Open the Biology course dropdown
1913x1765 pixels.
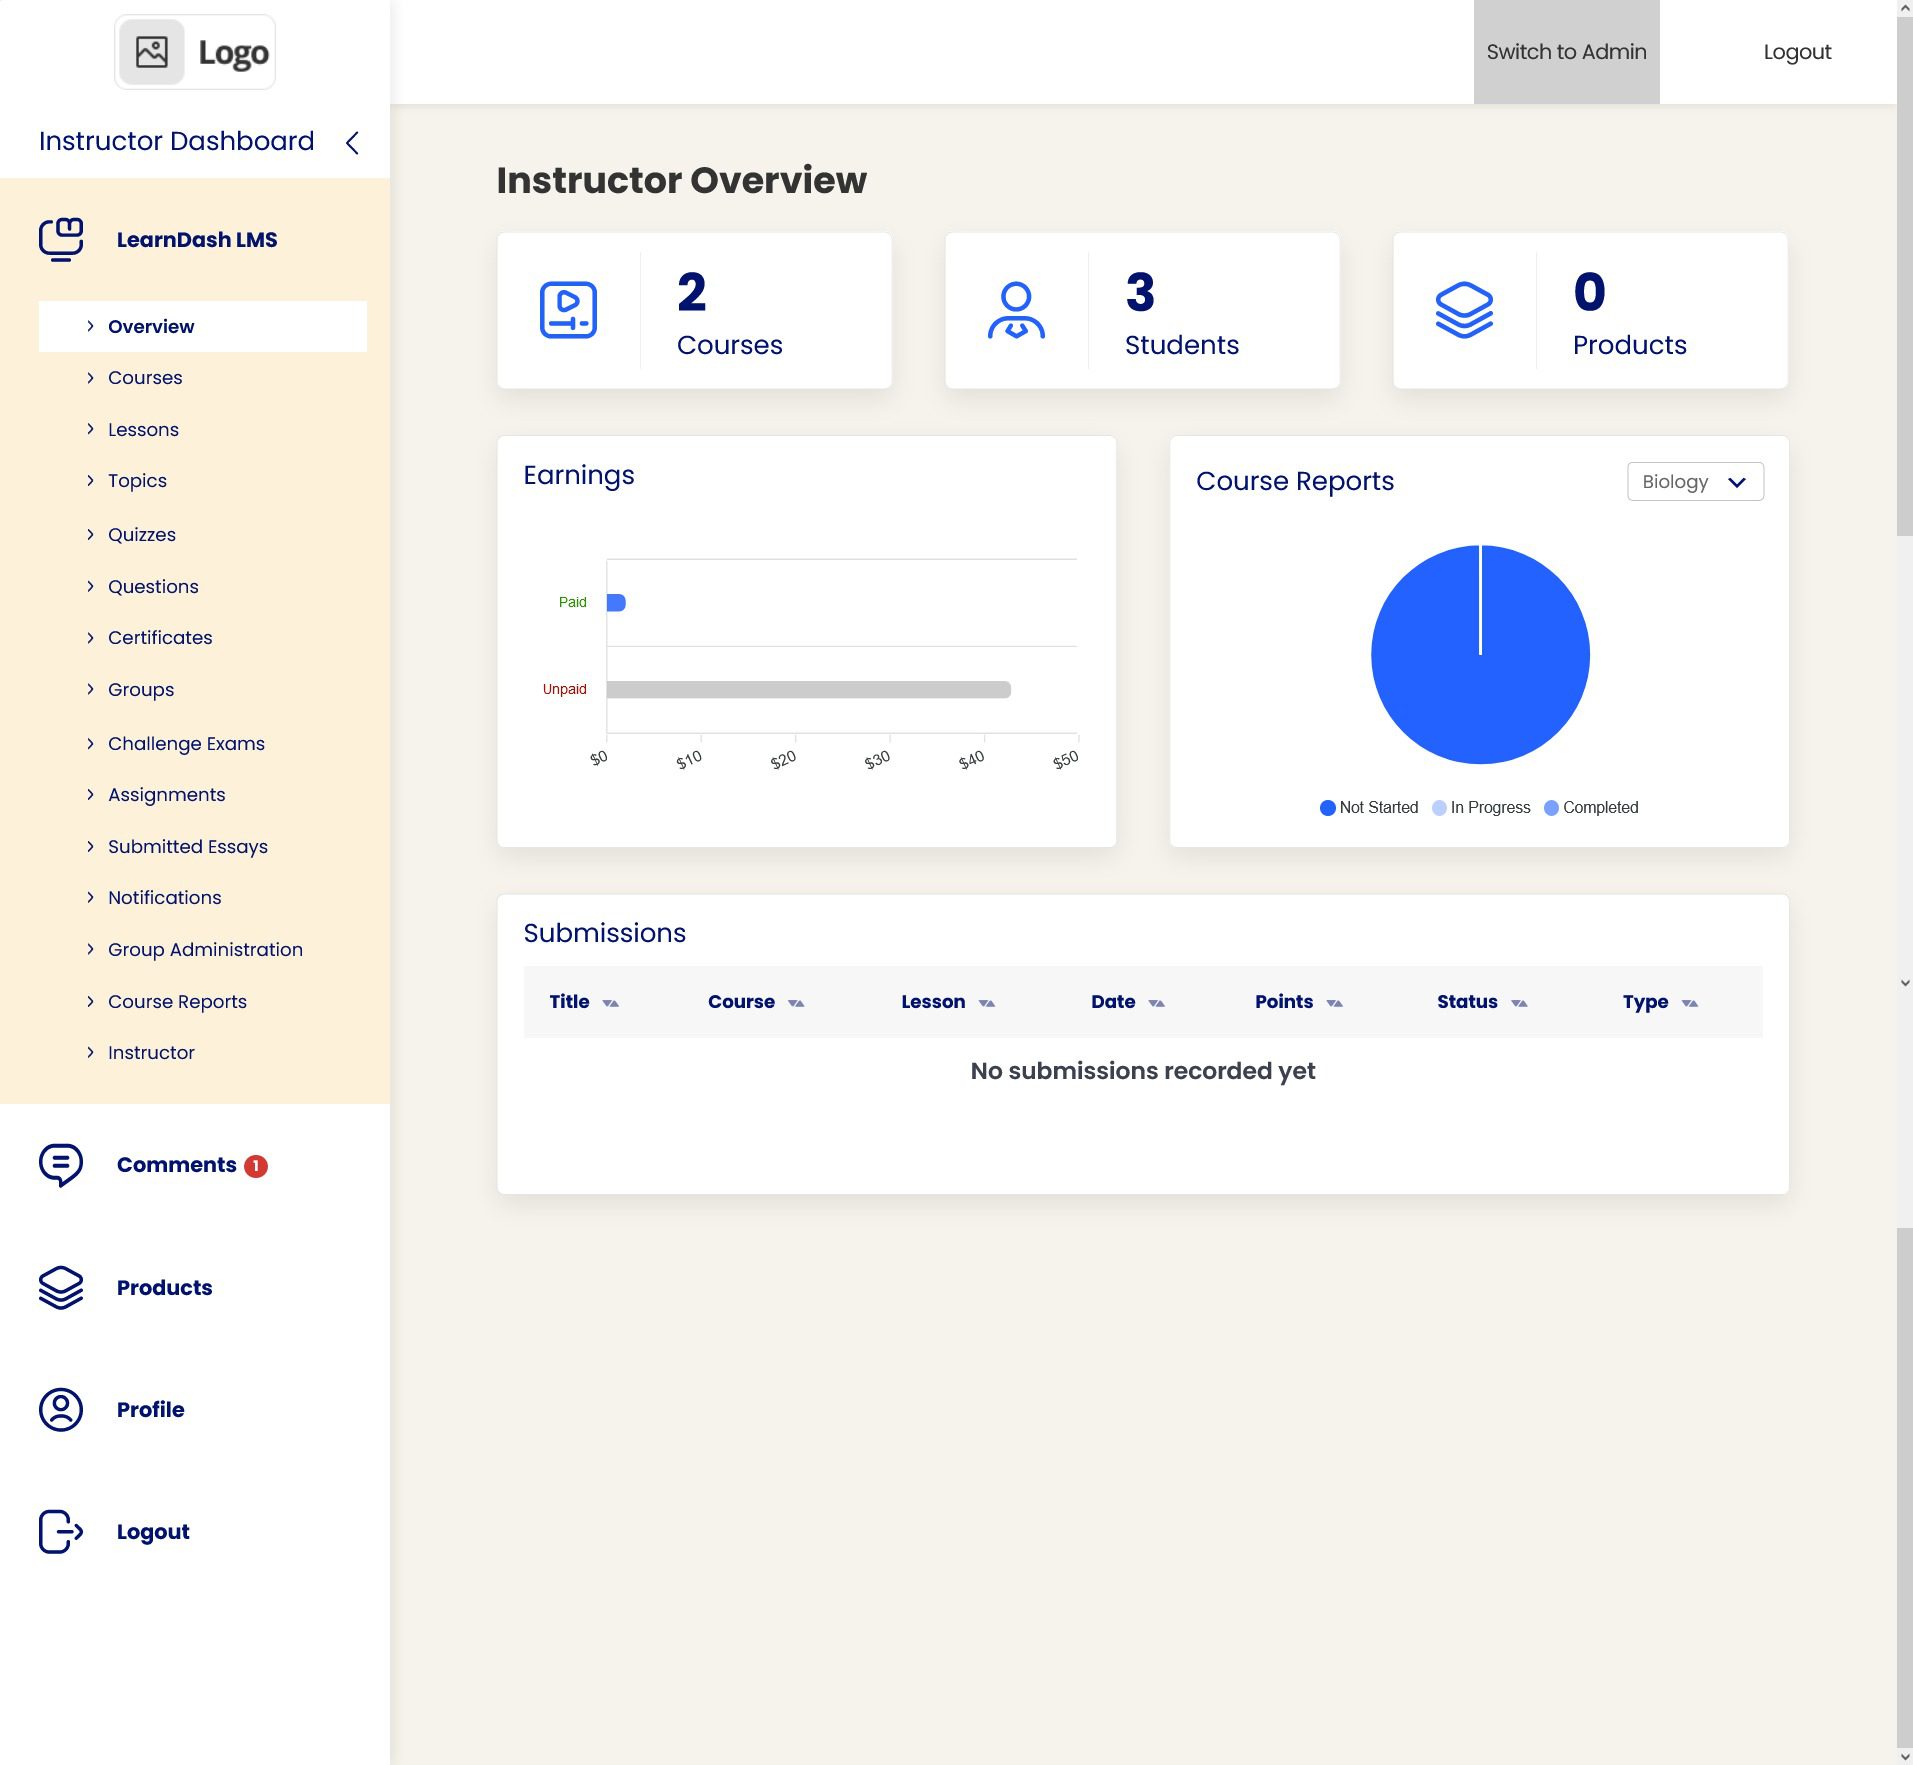[1695, 482]
